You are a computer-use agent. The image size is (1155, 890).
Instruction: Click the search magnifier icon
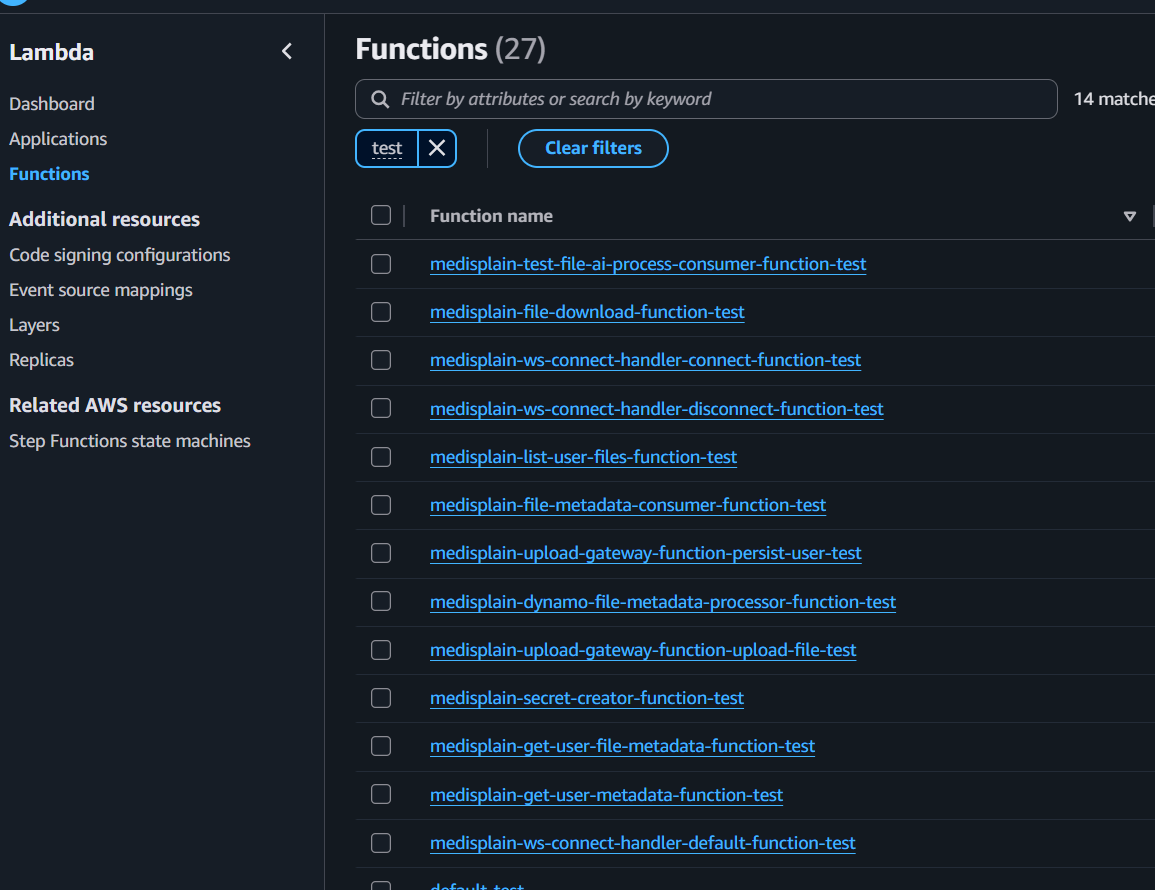pyautogui.click(x=380, y=99)
